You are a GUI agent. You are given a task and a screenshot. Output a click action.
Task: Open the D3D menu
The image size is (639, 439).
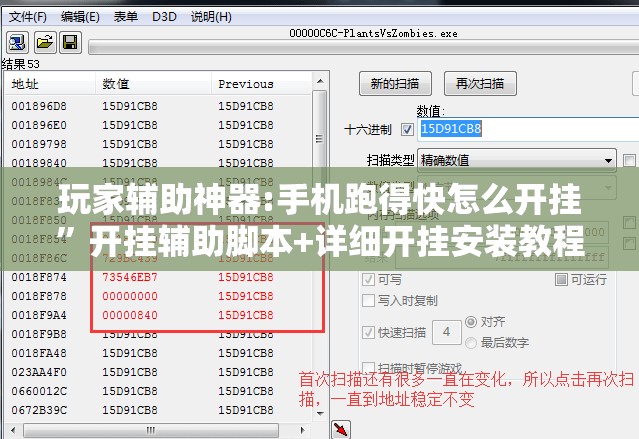(x=164, y=17)
